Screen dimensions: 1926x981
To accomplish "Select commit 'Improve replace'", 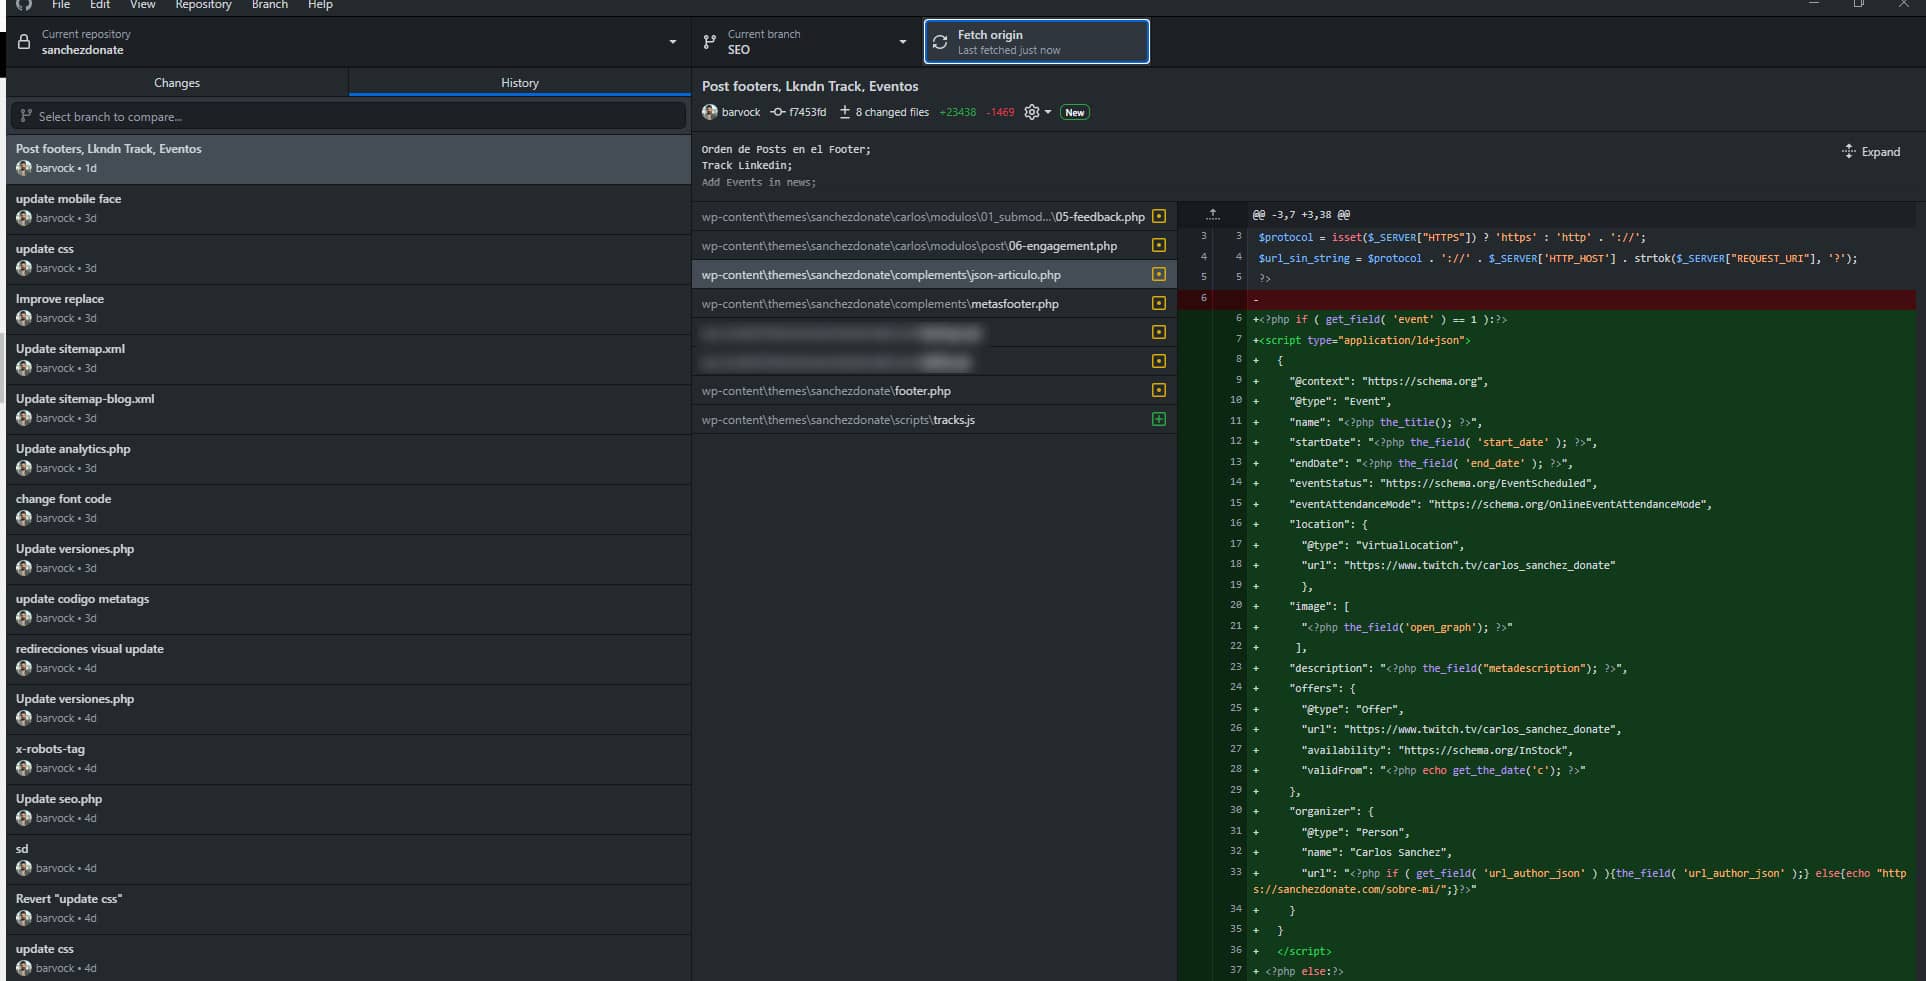I will click(348, 308).
